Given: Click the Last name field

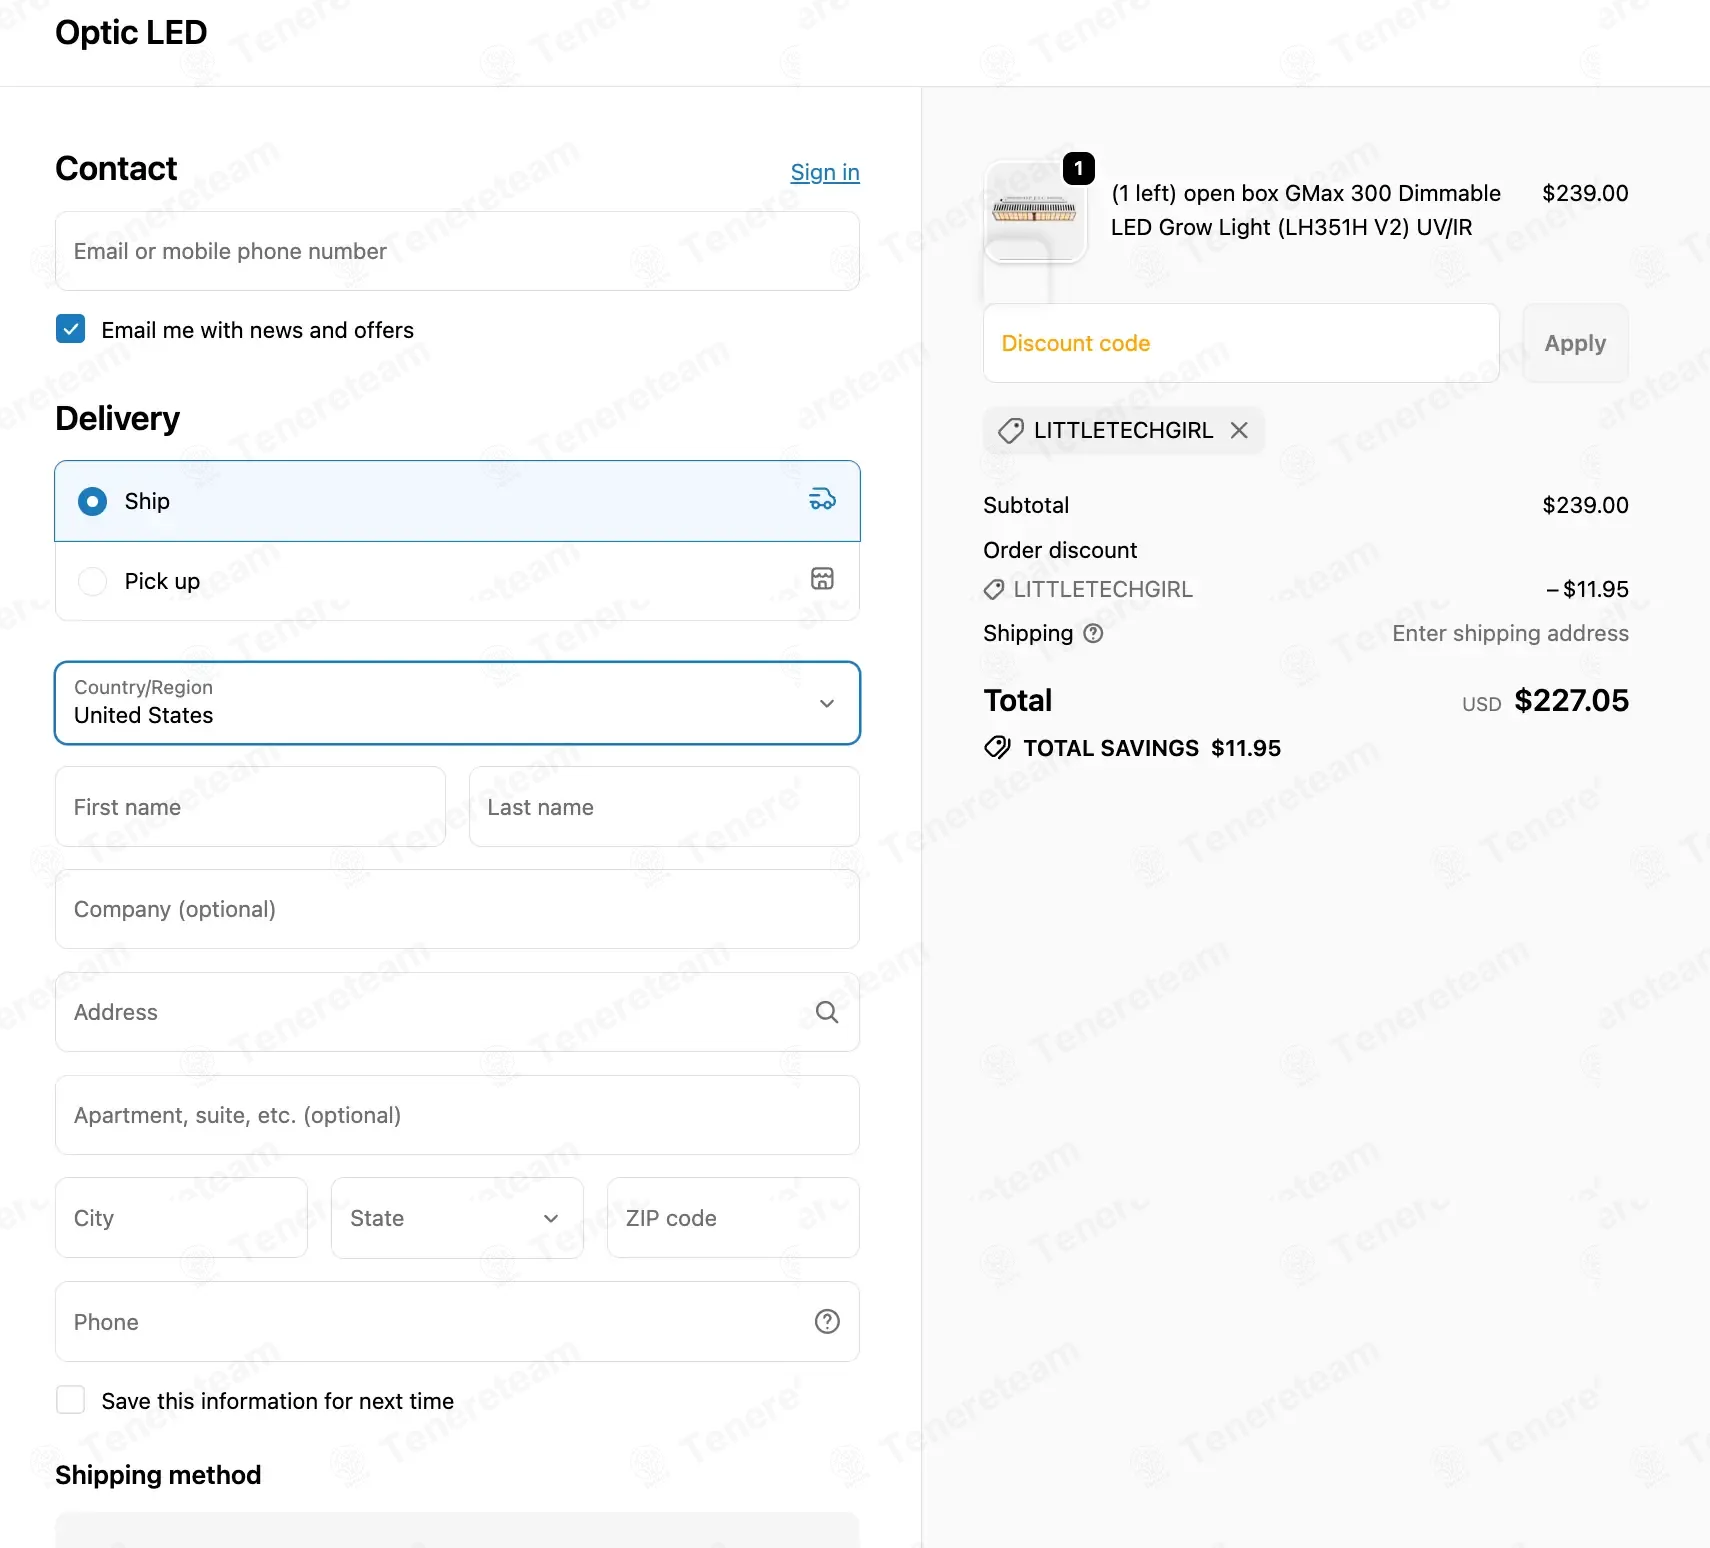Looking at the screenshot, I should click(x=664, y=807).
